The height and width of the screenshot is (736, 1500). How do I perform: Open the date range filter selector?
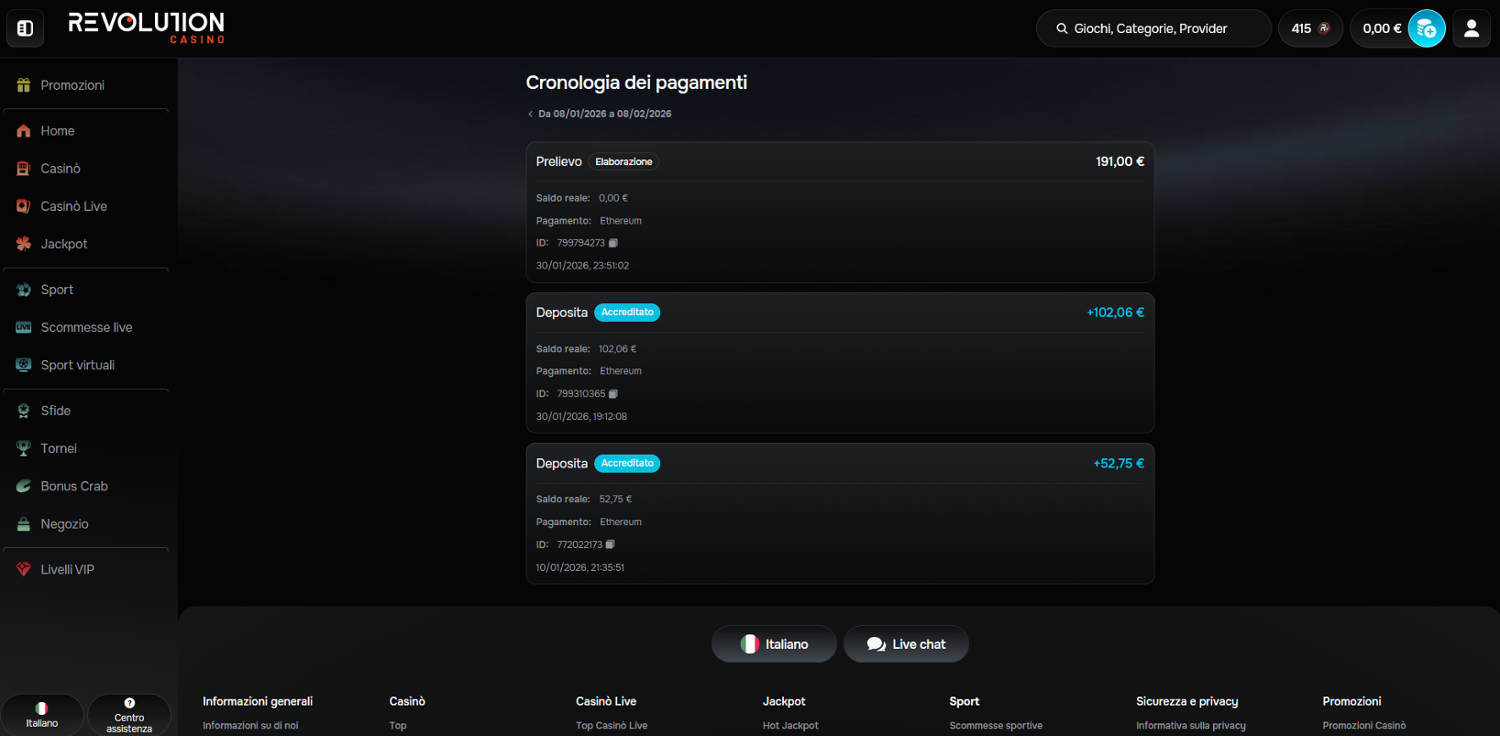pyautogui.click(x=600, y=114)
